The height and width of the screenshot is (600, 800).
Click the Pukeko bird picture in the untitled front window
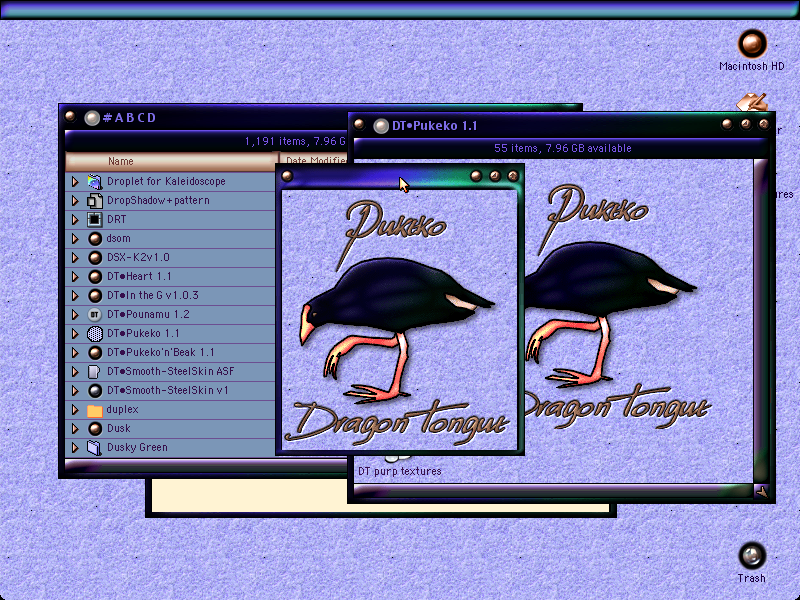(399, 321)
